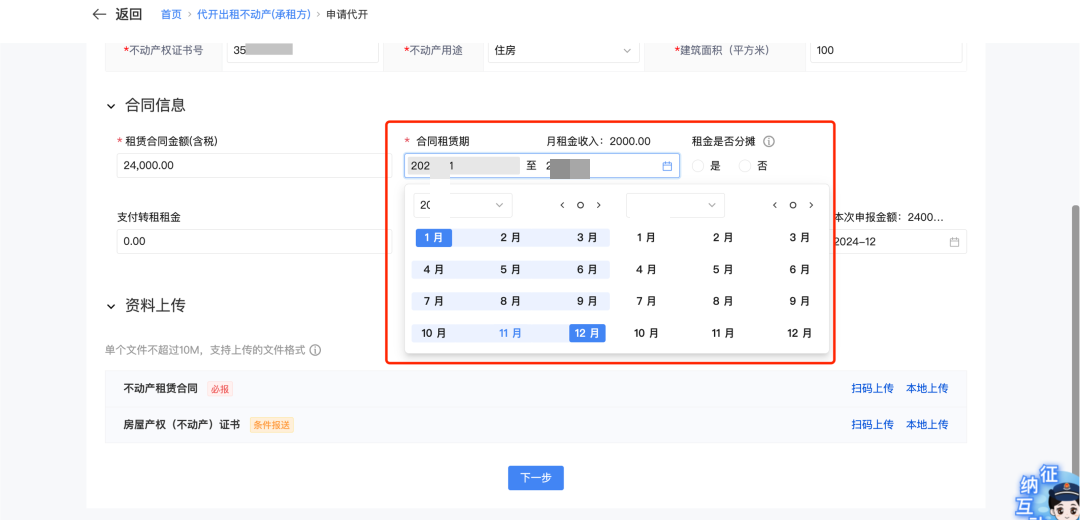
Task: Go to next year in right calendar panel
Action: (811, 205)
